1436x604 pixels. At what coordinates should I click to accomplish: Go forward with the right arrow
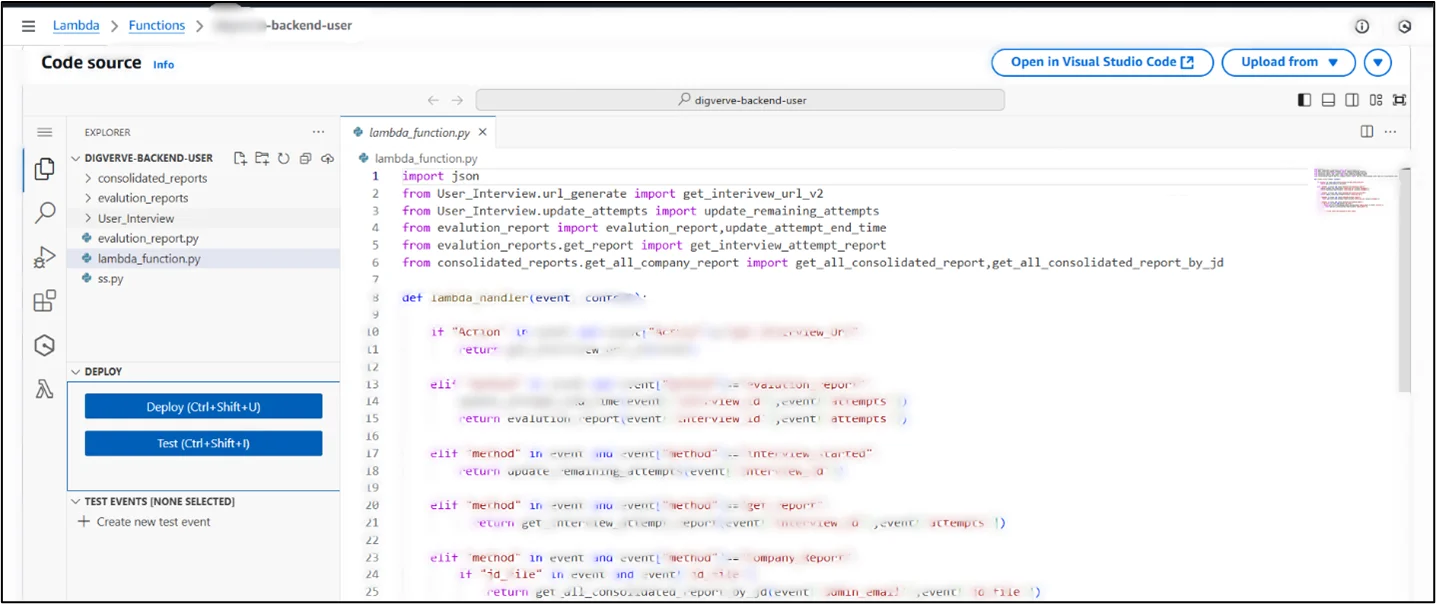click(457, 100)
